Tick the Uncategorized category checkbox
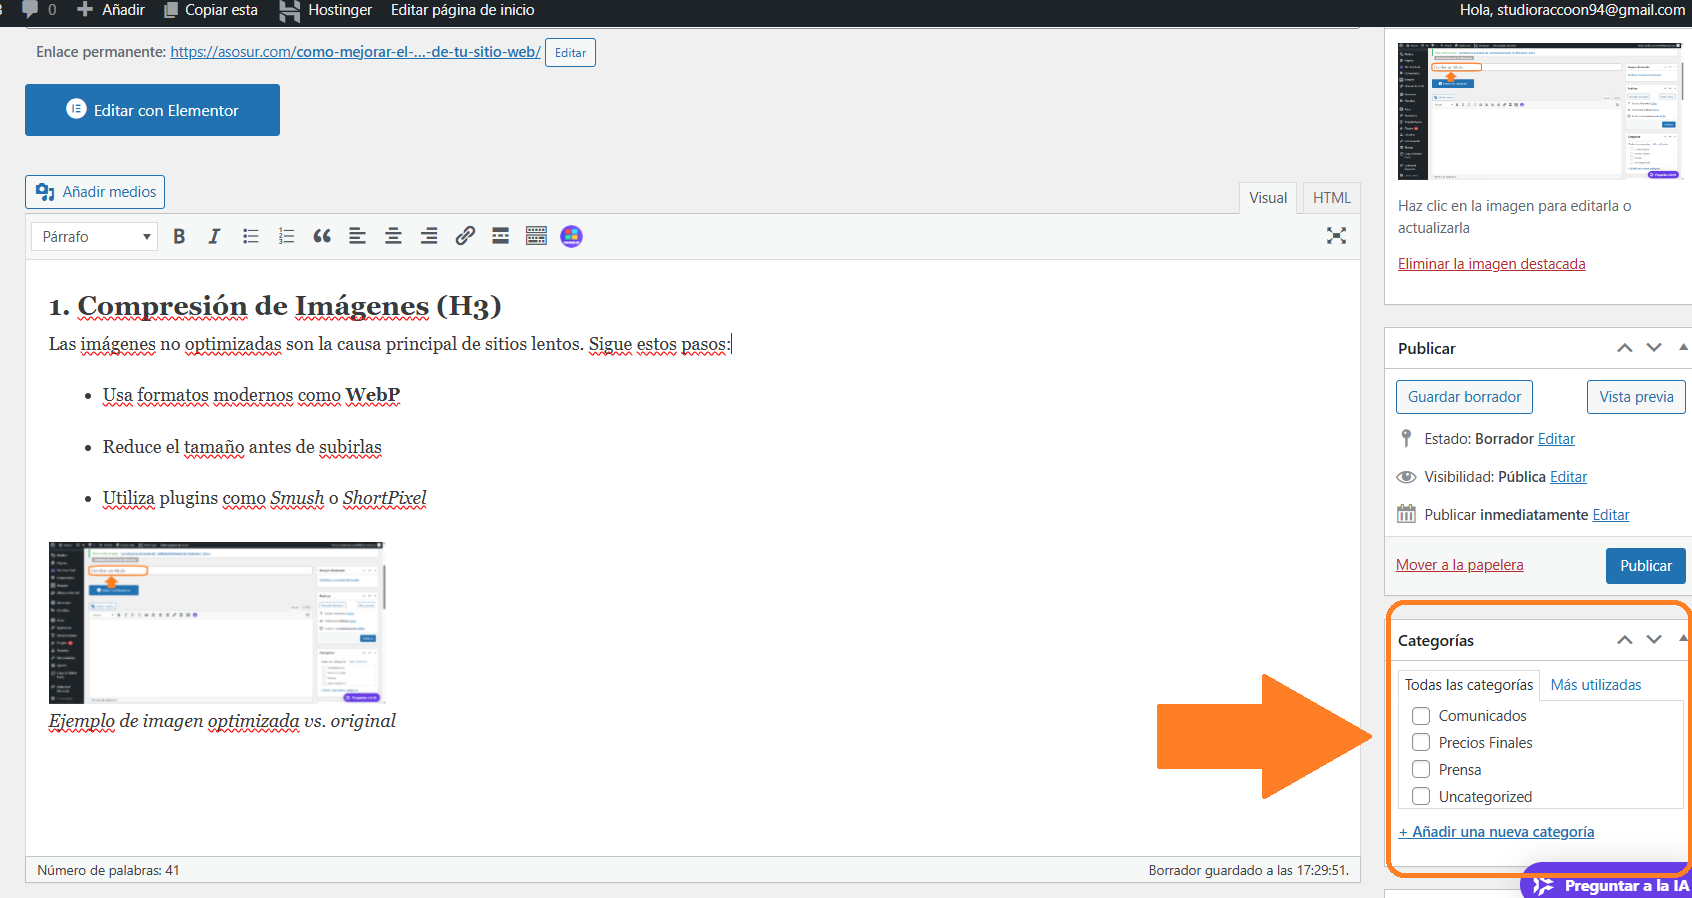 [x=1421, y=797]
